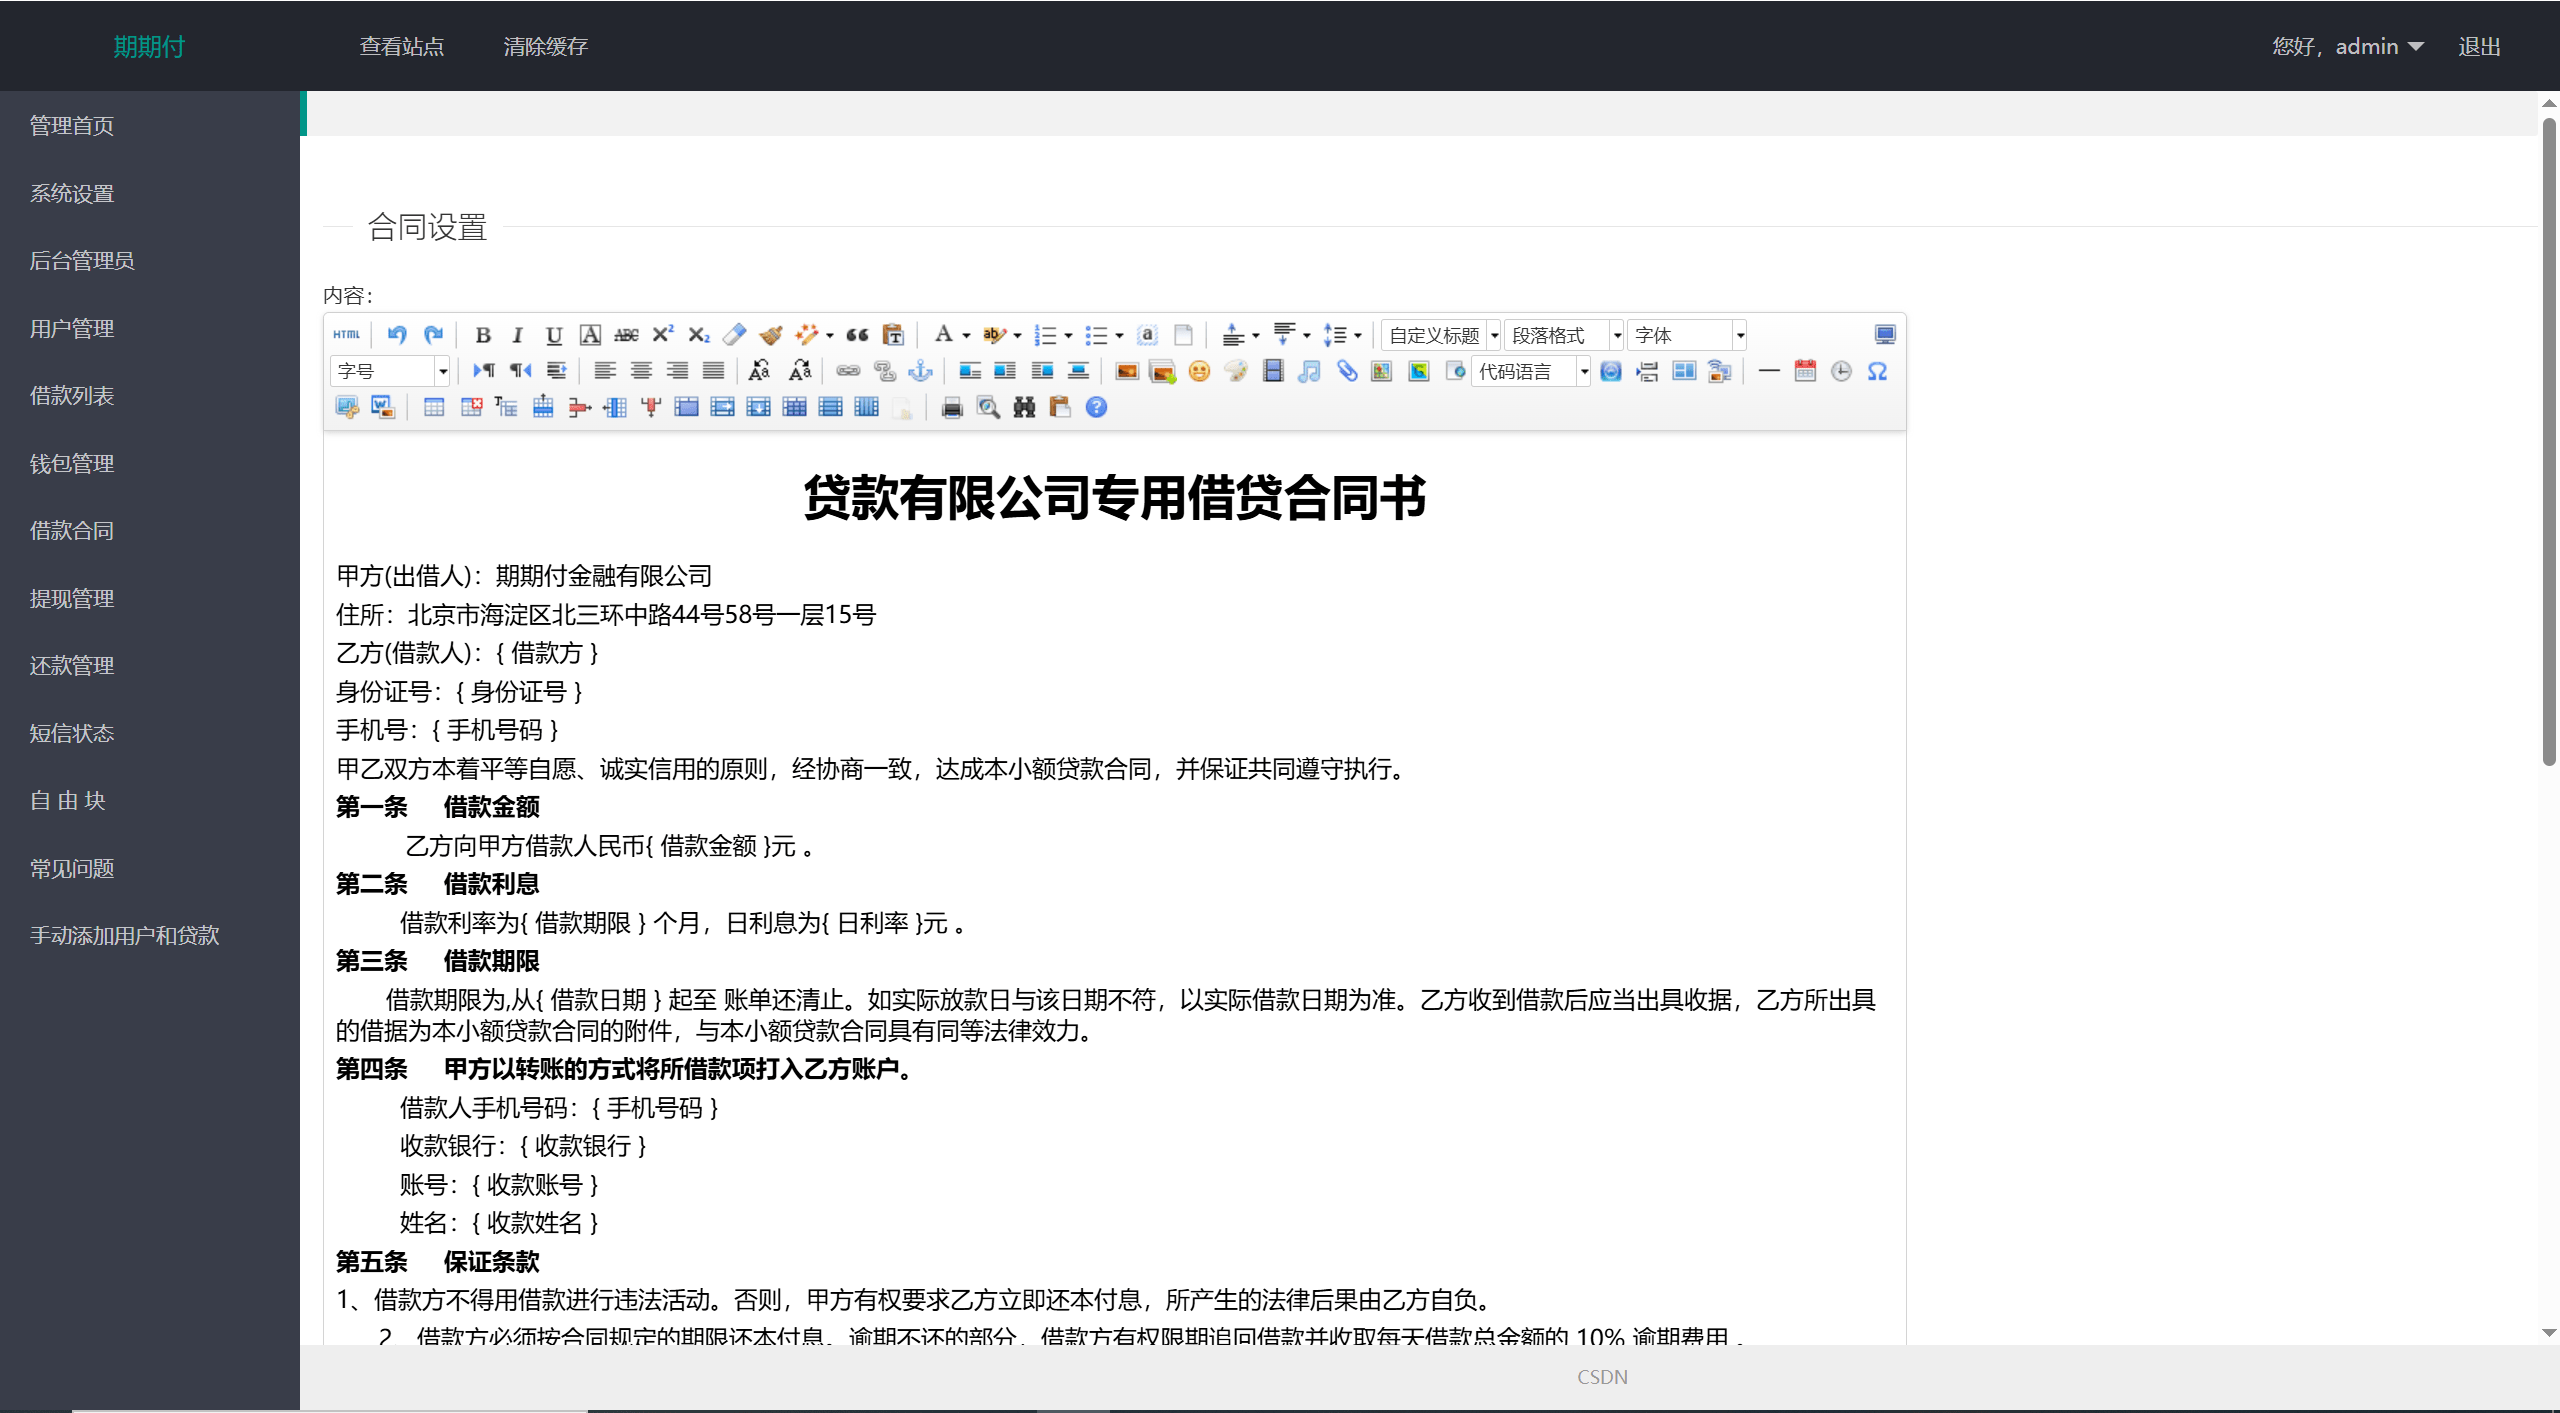This screenshot has width=2560, height=1413.
Task: Insert music using the note icon
Action: (1309, 372)
